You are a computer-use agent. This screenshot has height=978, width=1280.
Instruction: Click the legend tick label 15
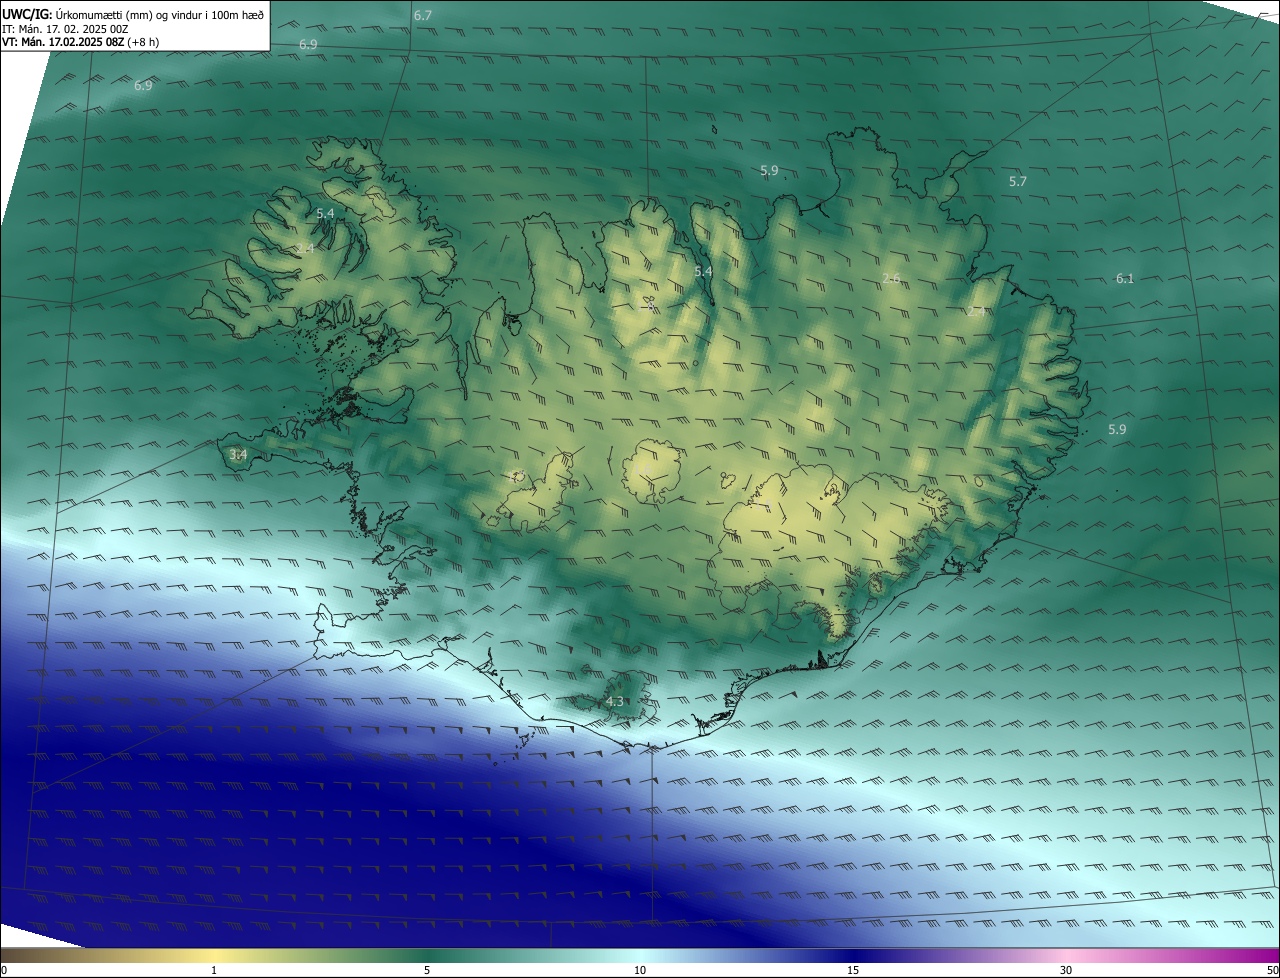pos(853,970)
